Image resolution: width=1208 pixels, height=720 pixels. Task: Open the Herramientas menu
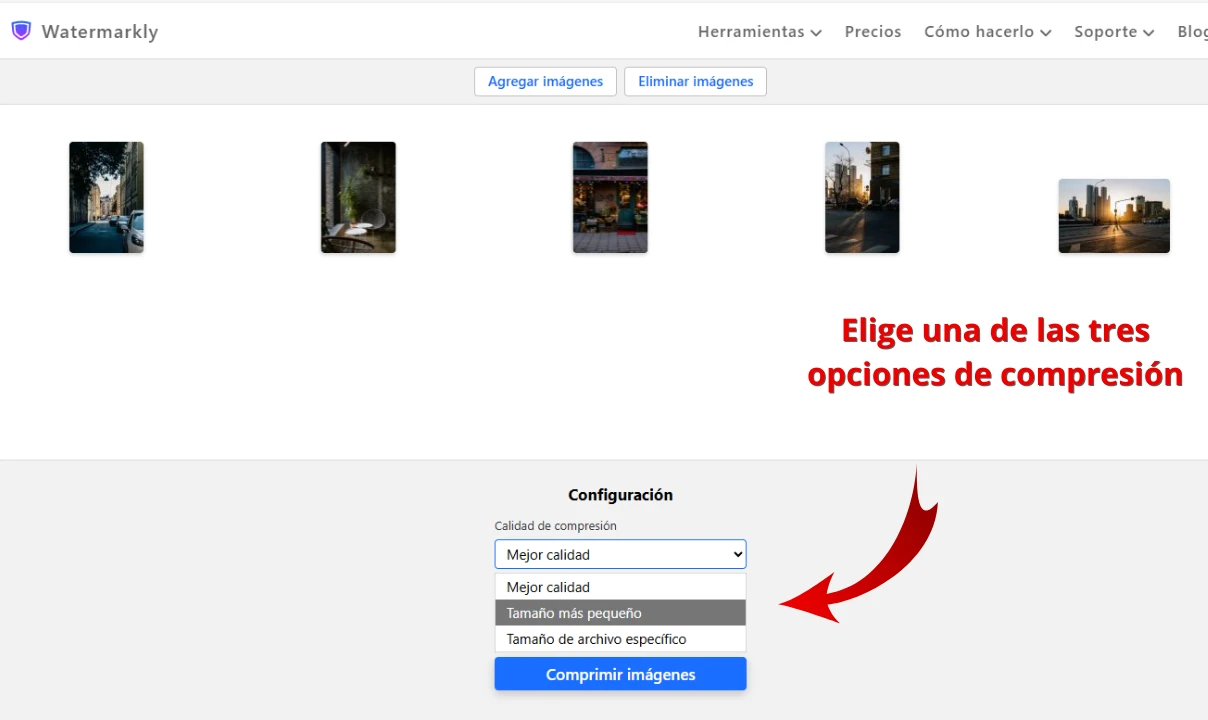(758, 32)
